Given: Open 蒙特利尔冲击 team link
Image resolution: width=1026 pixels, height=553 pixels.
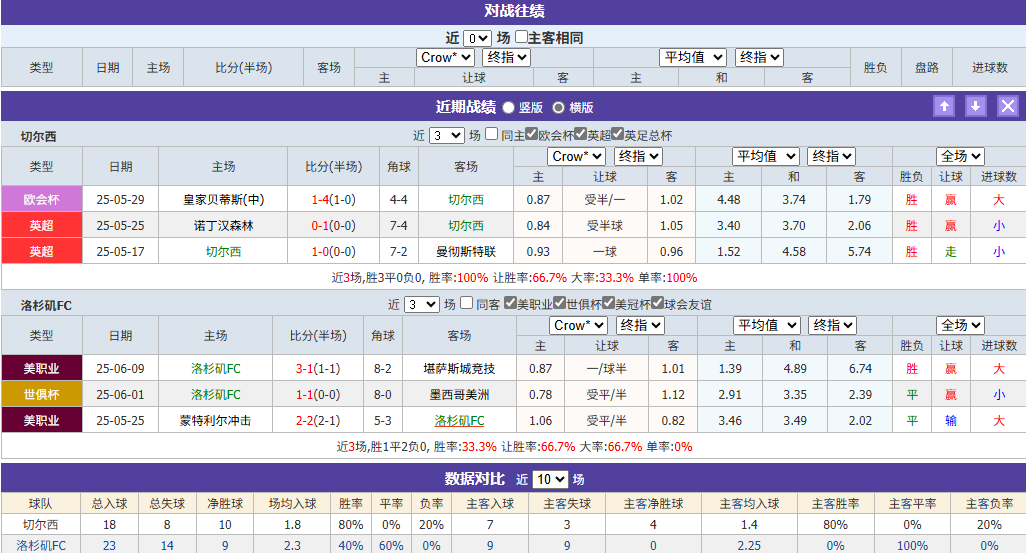Looking at the screenshot, I should tap(216, 420).
